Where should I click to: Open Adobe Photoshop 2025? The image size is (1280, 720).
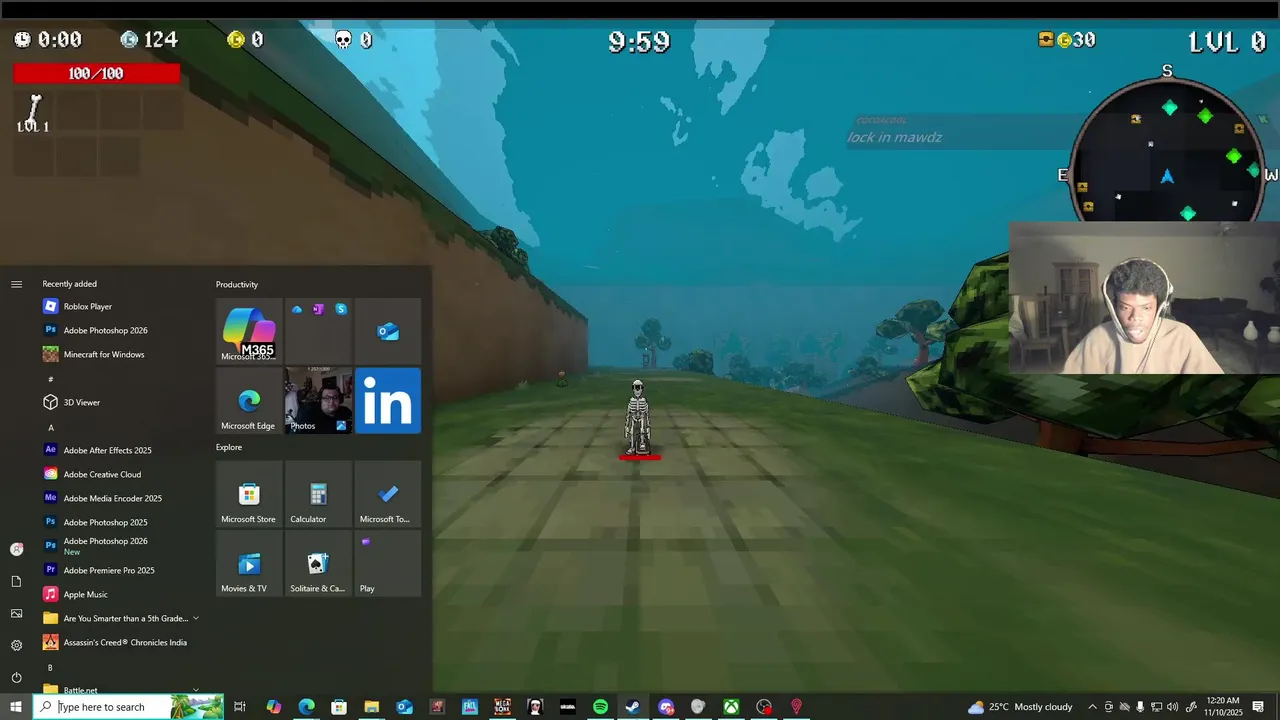pyautogui.click(x=122, y=522)
